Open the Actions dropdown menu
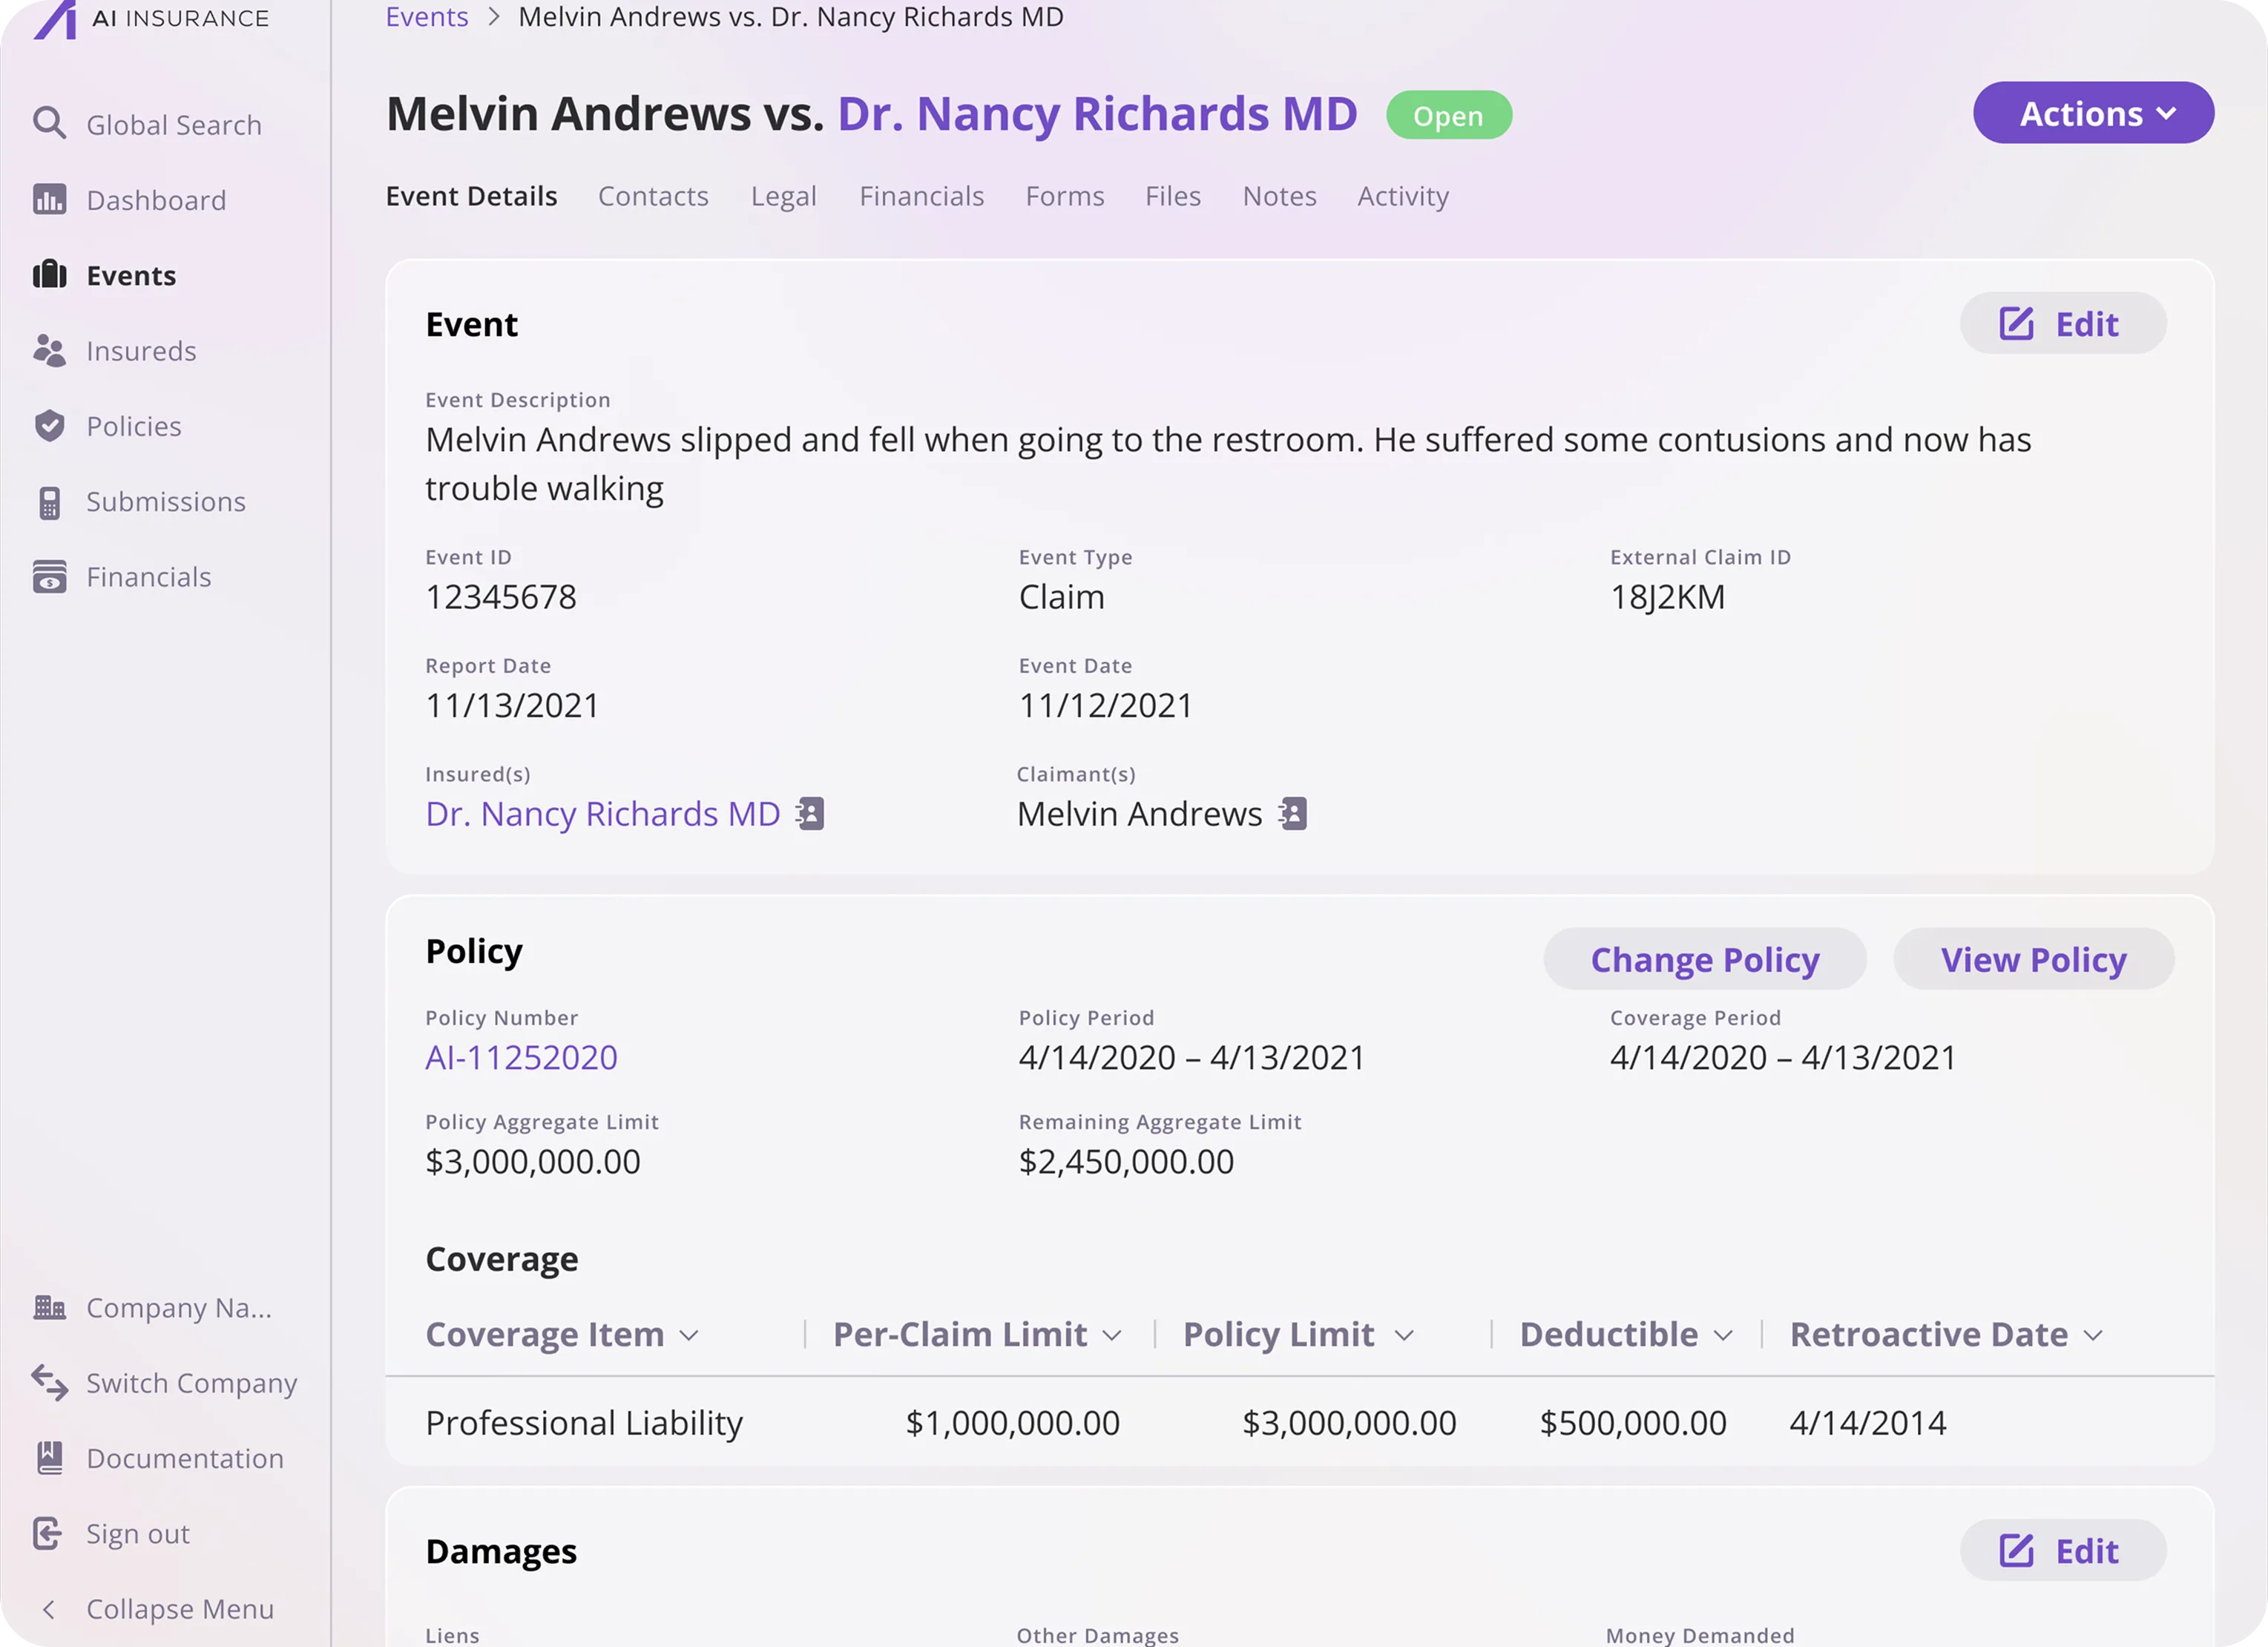Viewport: 2268px width, 1647px height. click(2093, 113)
